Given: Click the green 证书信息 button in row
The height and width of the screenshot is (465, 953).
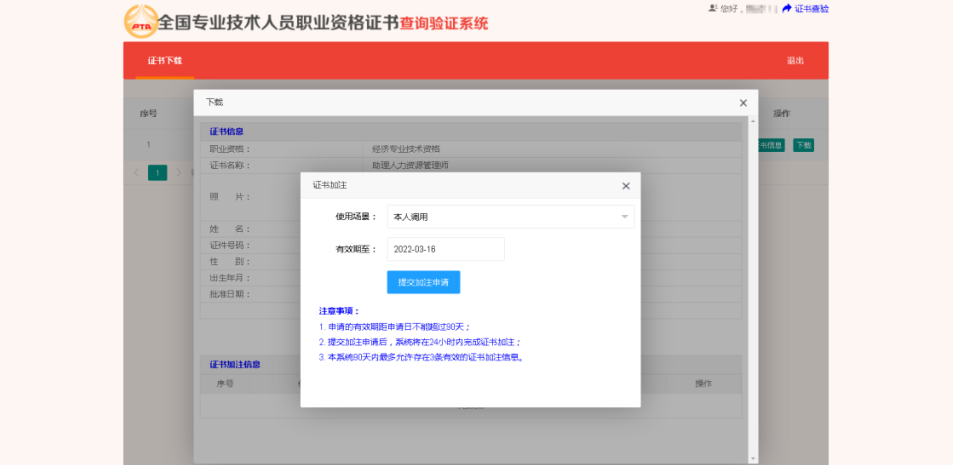Looking at the screenshot, I should tap(771, 145).
